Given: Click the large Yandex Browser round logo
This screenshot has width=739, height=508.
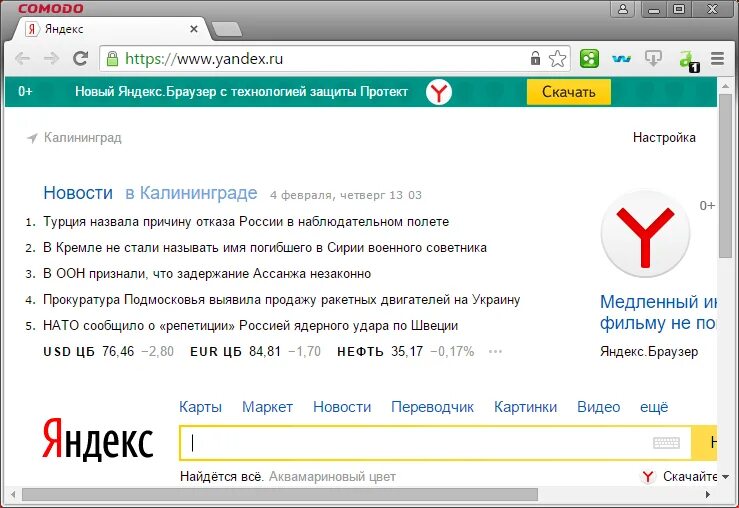Looking at the screenshot, I should (x=645, y=234).
